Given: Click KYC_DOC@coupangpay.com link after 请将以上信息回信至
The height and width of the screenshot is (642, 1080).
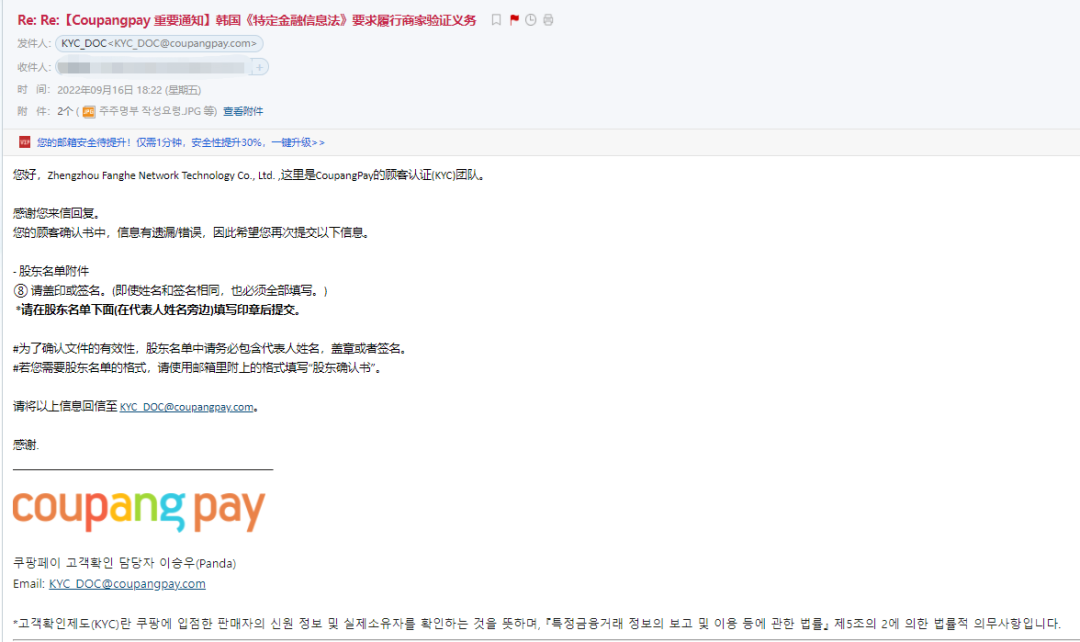Looking at the screenshot, I should (x=187, y=407).
